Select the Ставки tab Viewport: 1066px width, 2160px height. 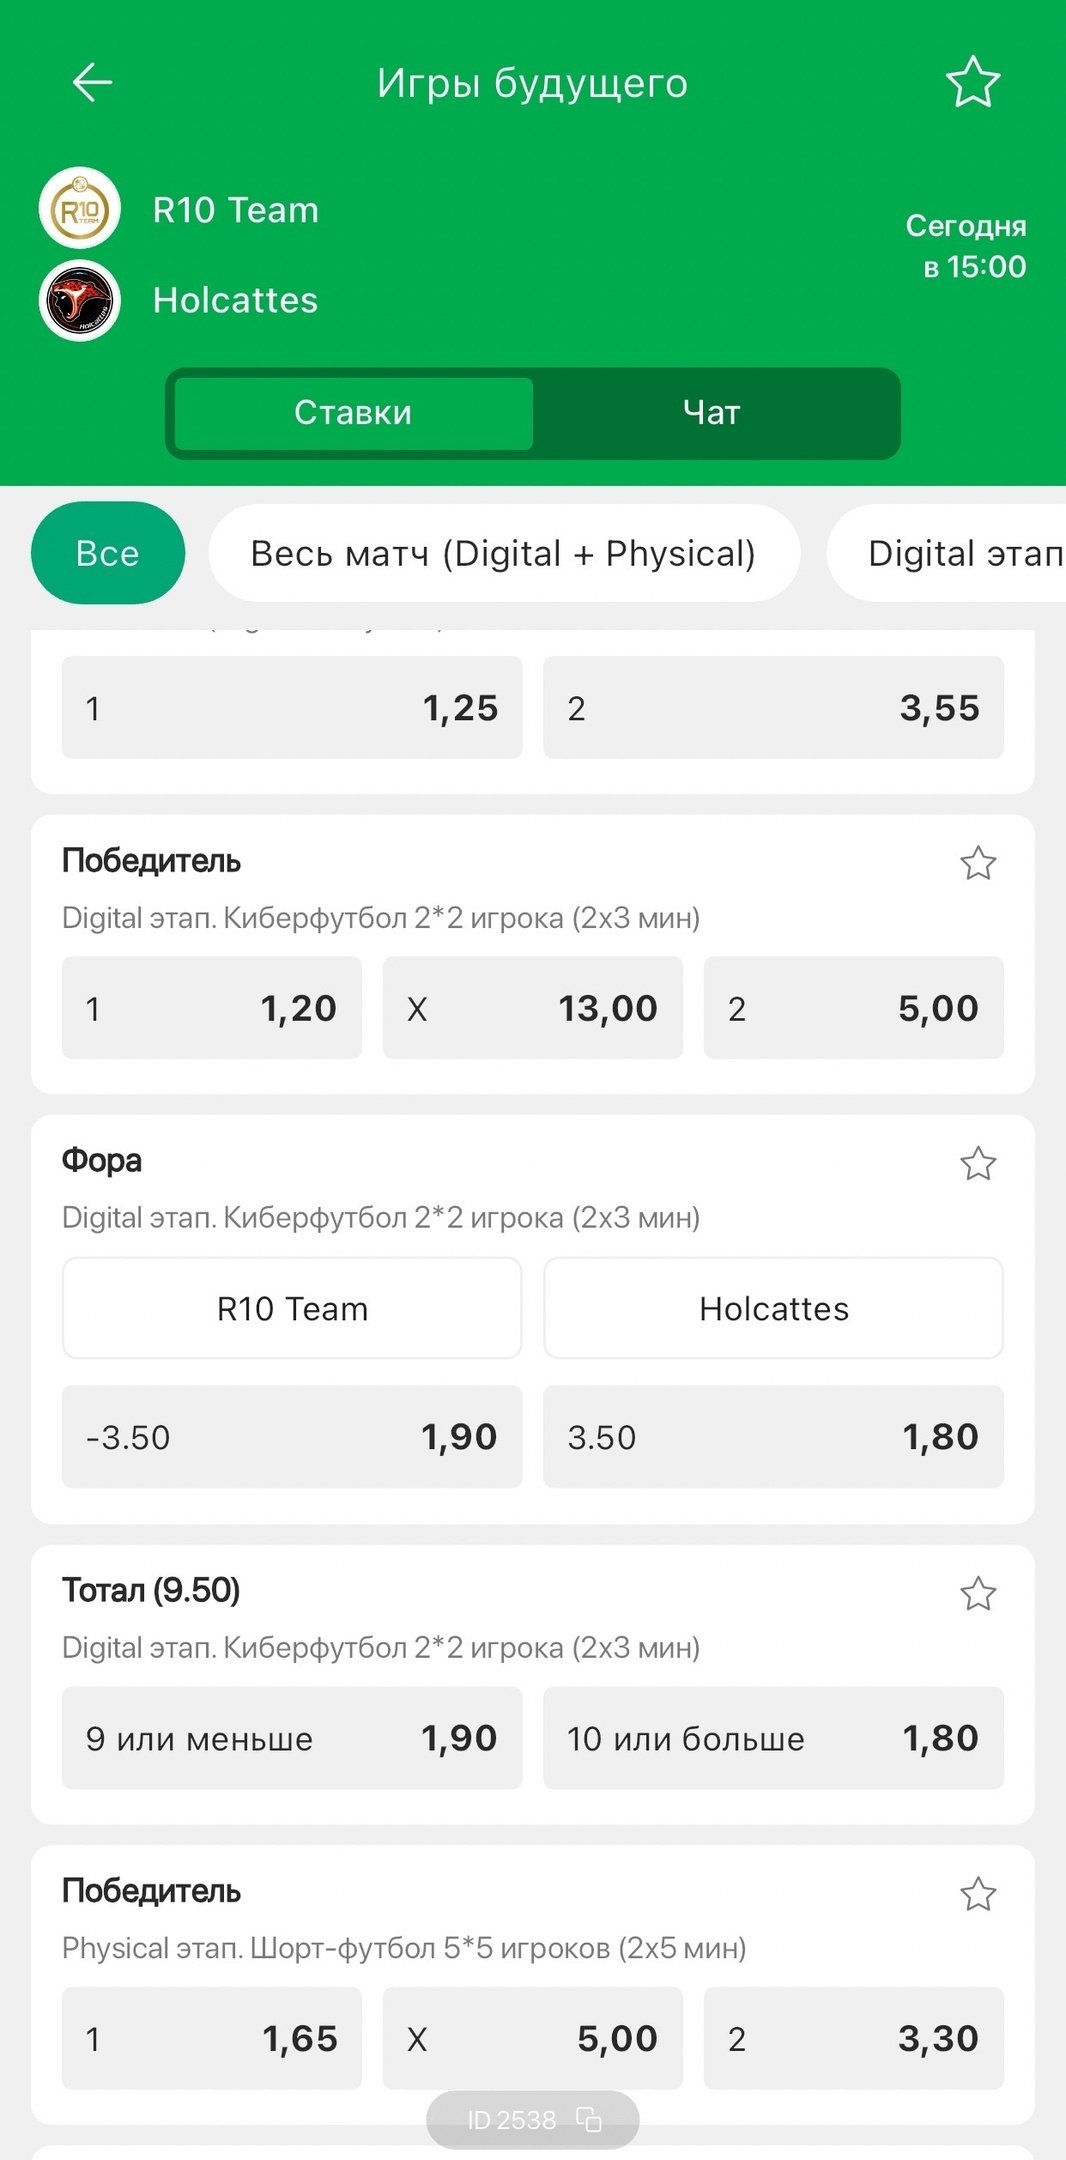coord(353,413)
